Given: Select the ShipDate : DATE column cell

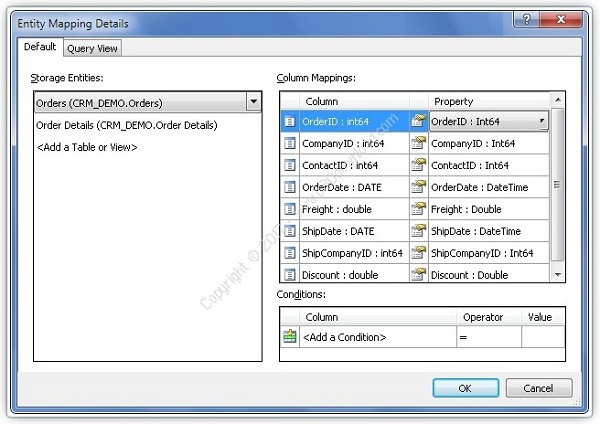Looking at the screenshot, I should [x=354, y=231].
